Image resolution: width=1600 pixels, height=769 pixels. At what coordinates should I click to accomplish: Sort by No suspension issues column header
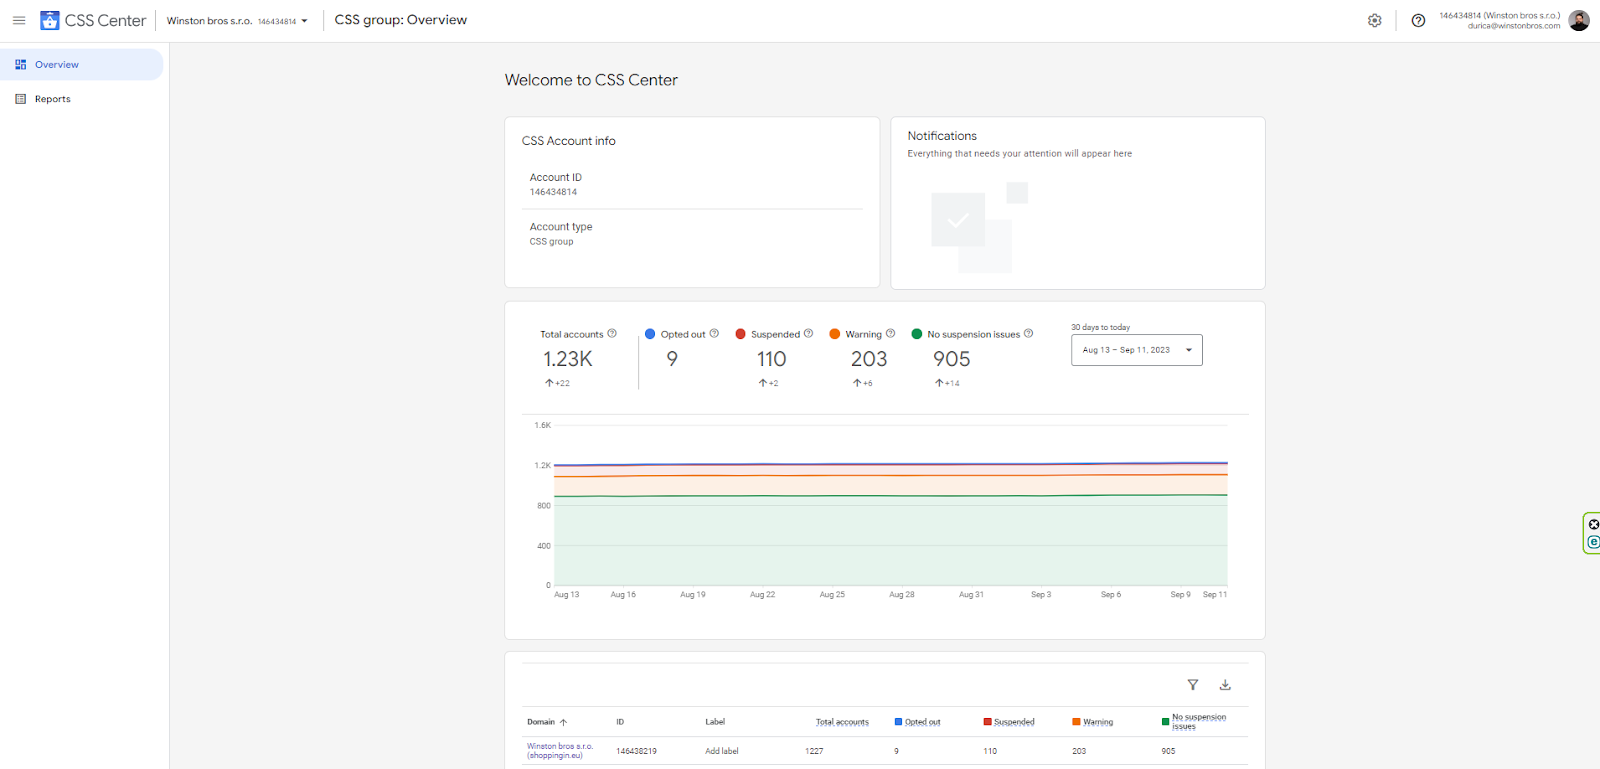pos(1199,722)
